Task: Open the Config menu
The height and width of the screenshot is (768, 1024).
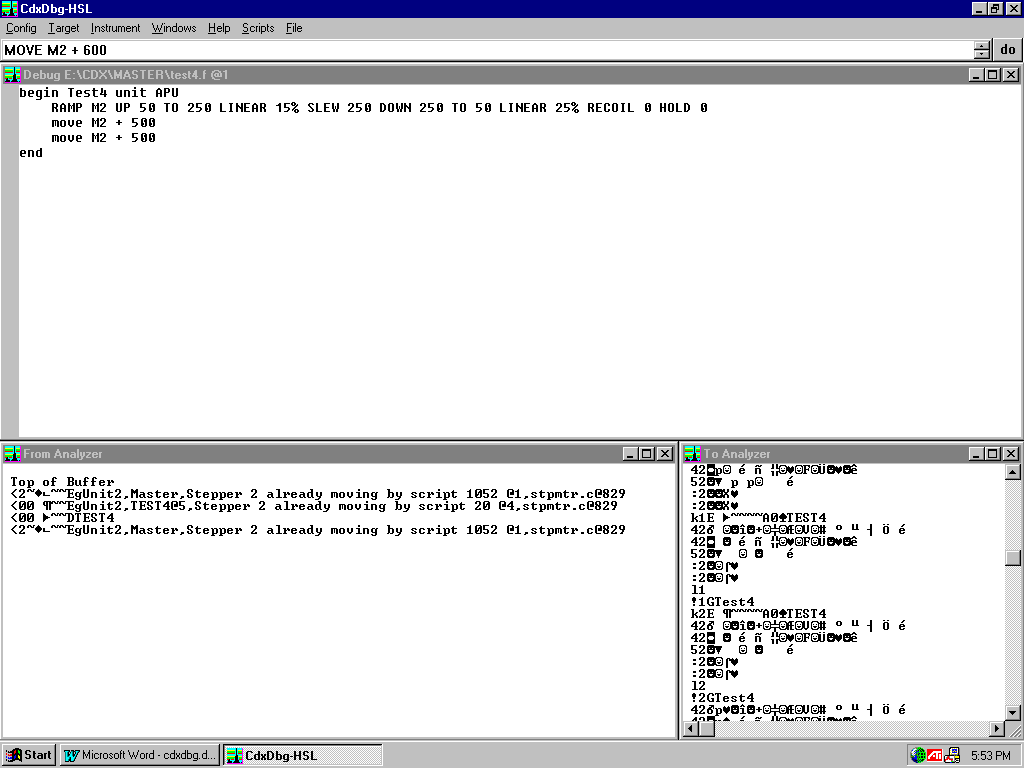Action: tap(21, 28)
